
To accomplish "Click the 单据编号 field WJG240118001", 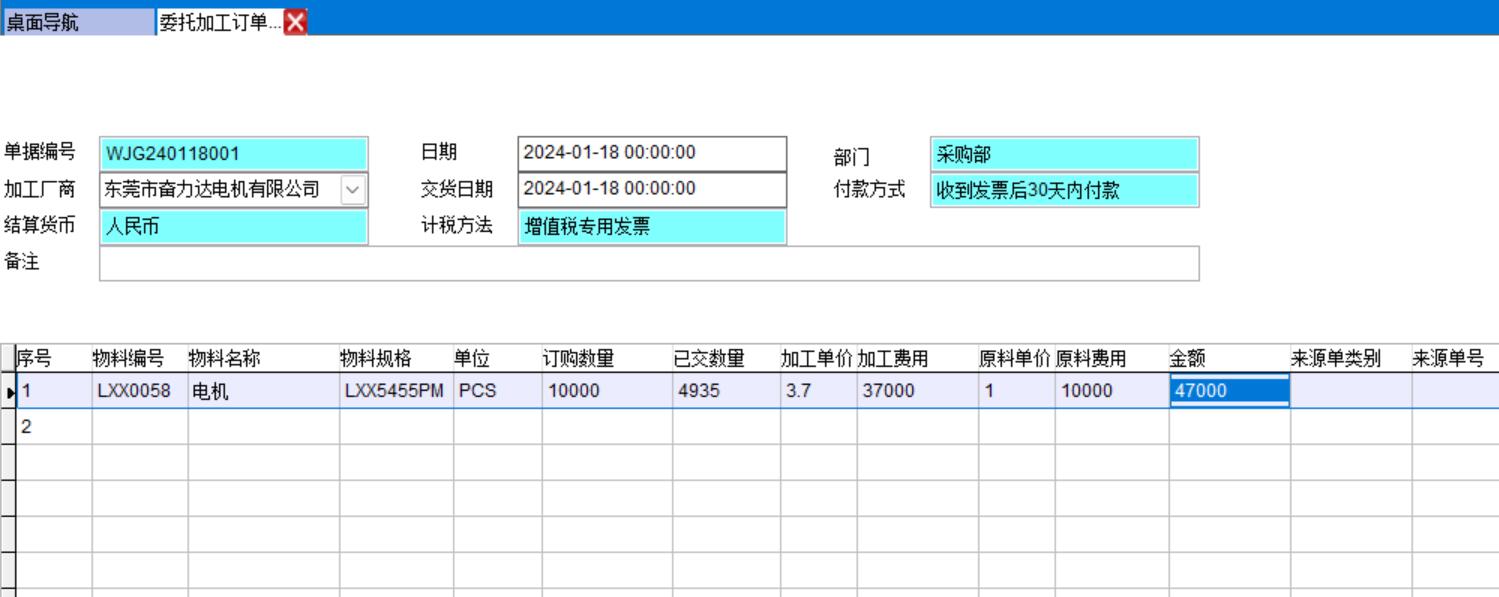I will coord(234,154).
